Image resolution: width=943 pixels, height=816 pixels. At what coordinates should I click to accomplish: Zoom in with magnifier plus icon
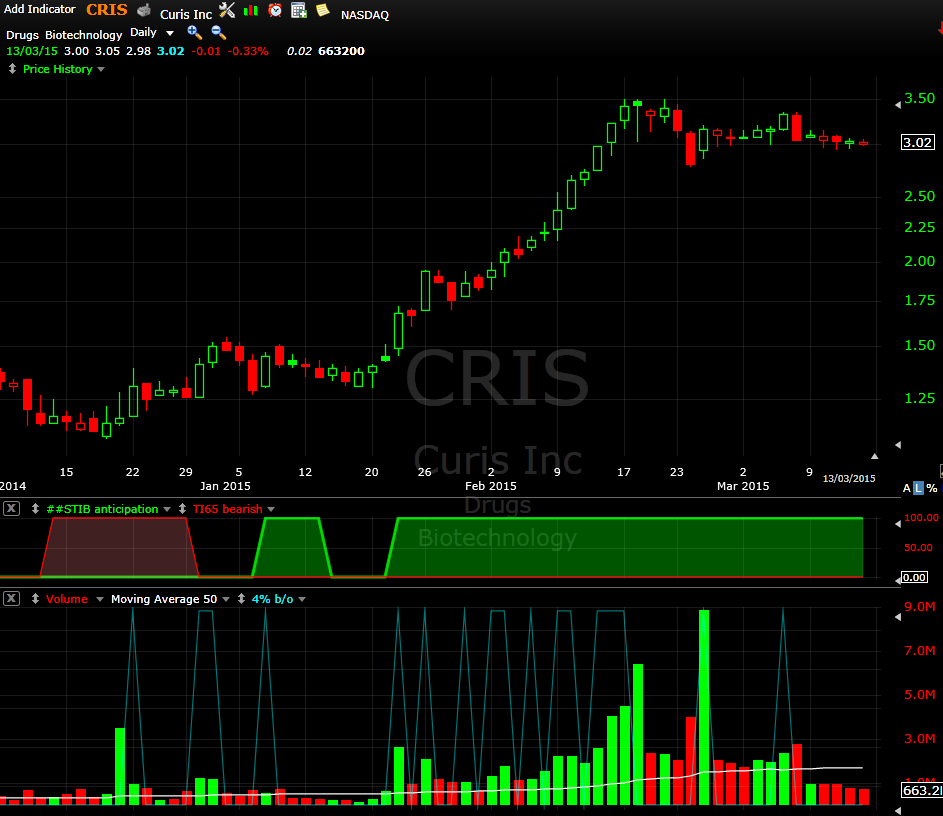pos(194,32)
